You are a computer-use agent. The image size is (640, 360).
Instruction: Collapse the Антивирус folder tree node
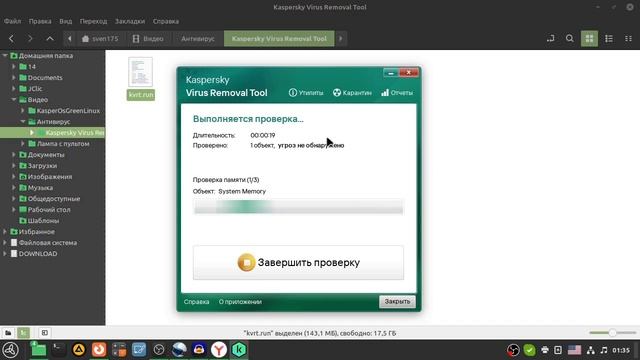[23, 122]
